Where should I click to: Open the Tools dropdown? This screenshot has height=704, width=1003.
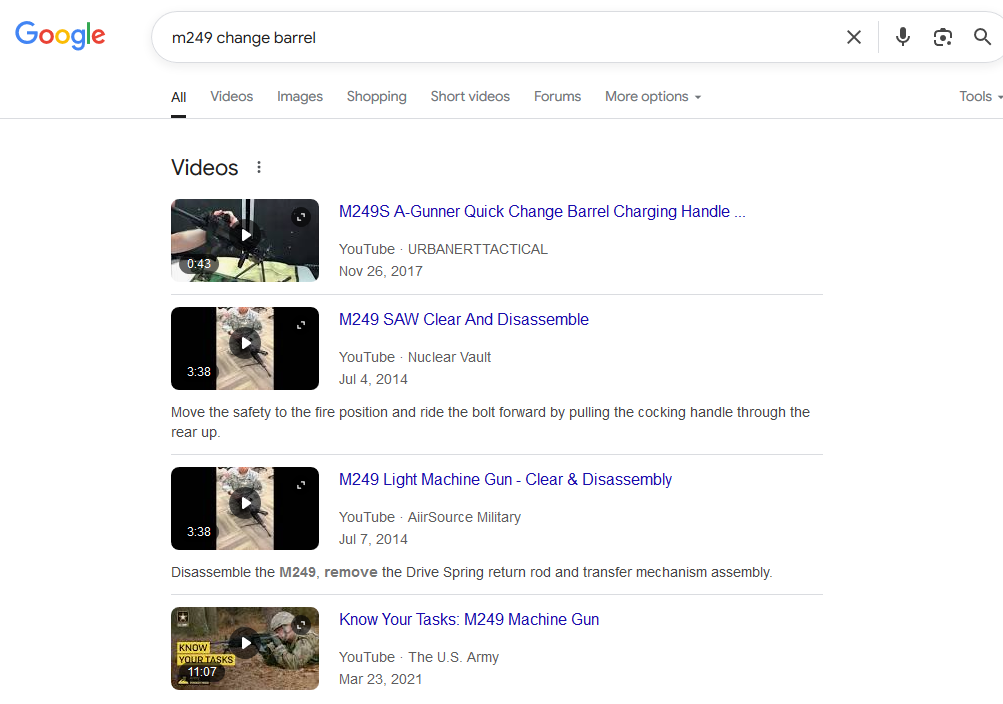(980, 97)
